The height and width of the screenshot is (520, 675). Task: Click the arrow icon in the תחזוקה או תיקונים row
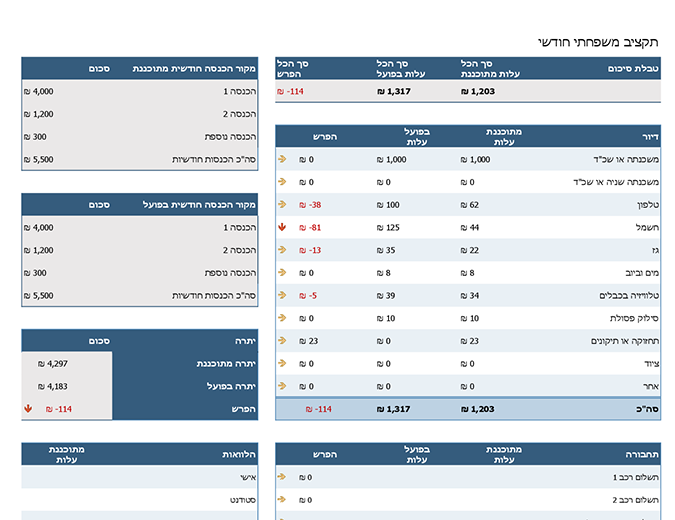point(282,340)
